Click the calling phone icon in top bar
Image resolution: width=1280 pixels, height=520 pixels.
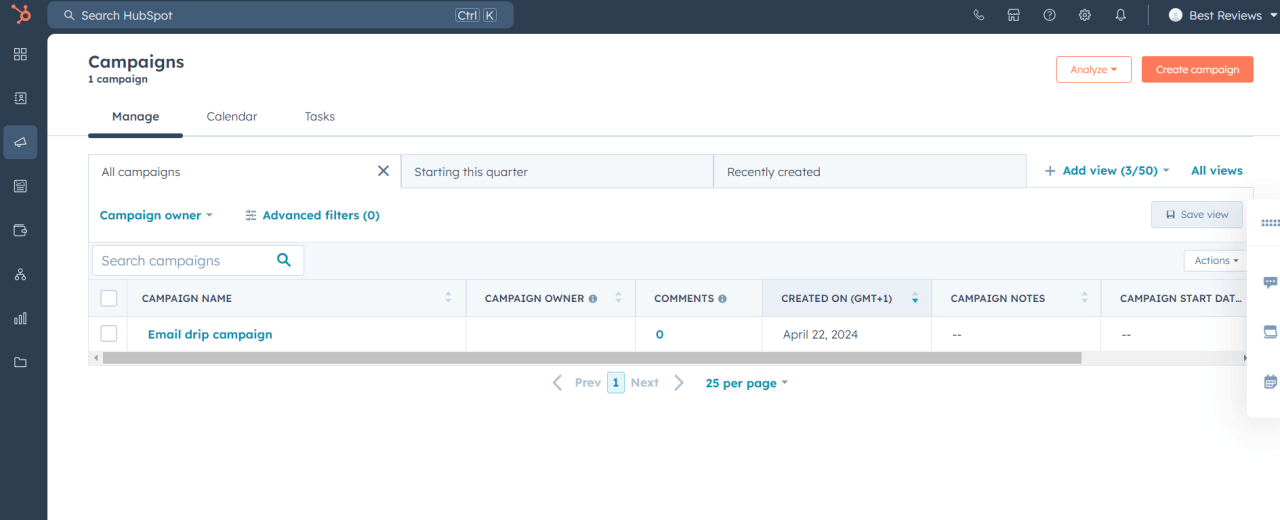(978, 15)
